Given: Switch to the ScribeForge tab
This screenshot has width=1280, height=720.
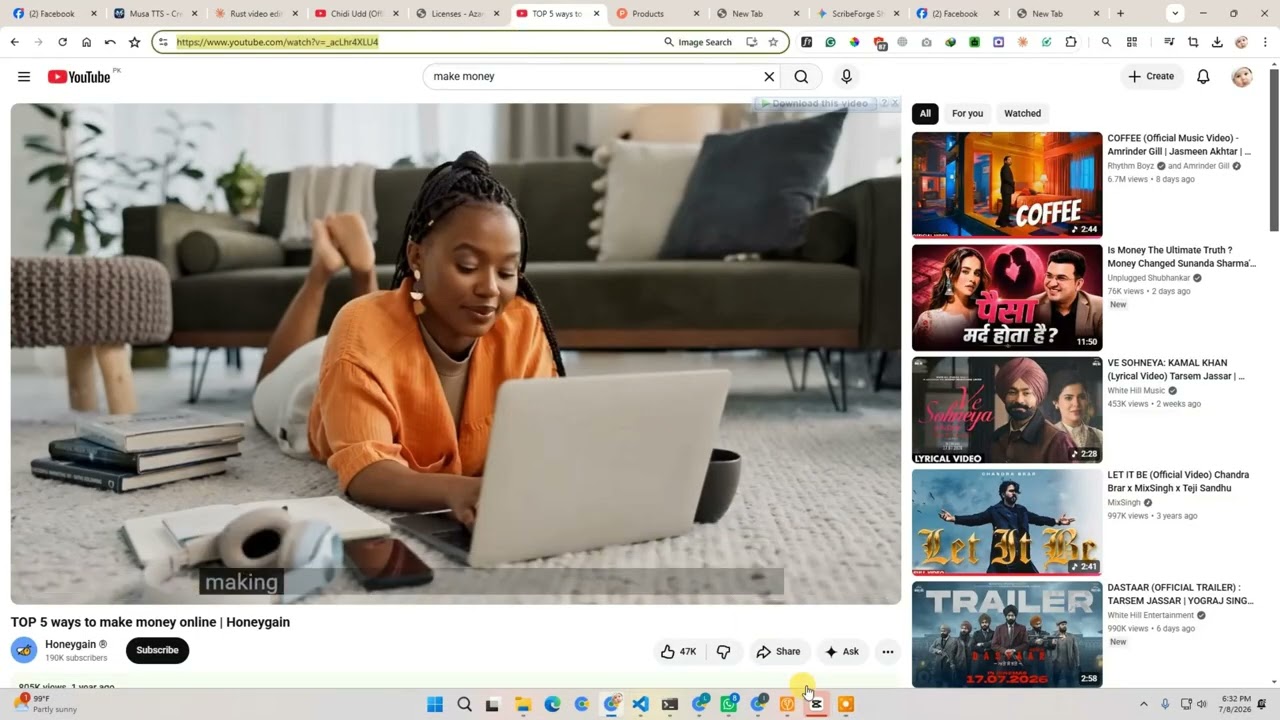Looking at the screenshot, I should click(858, 14).
